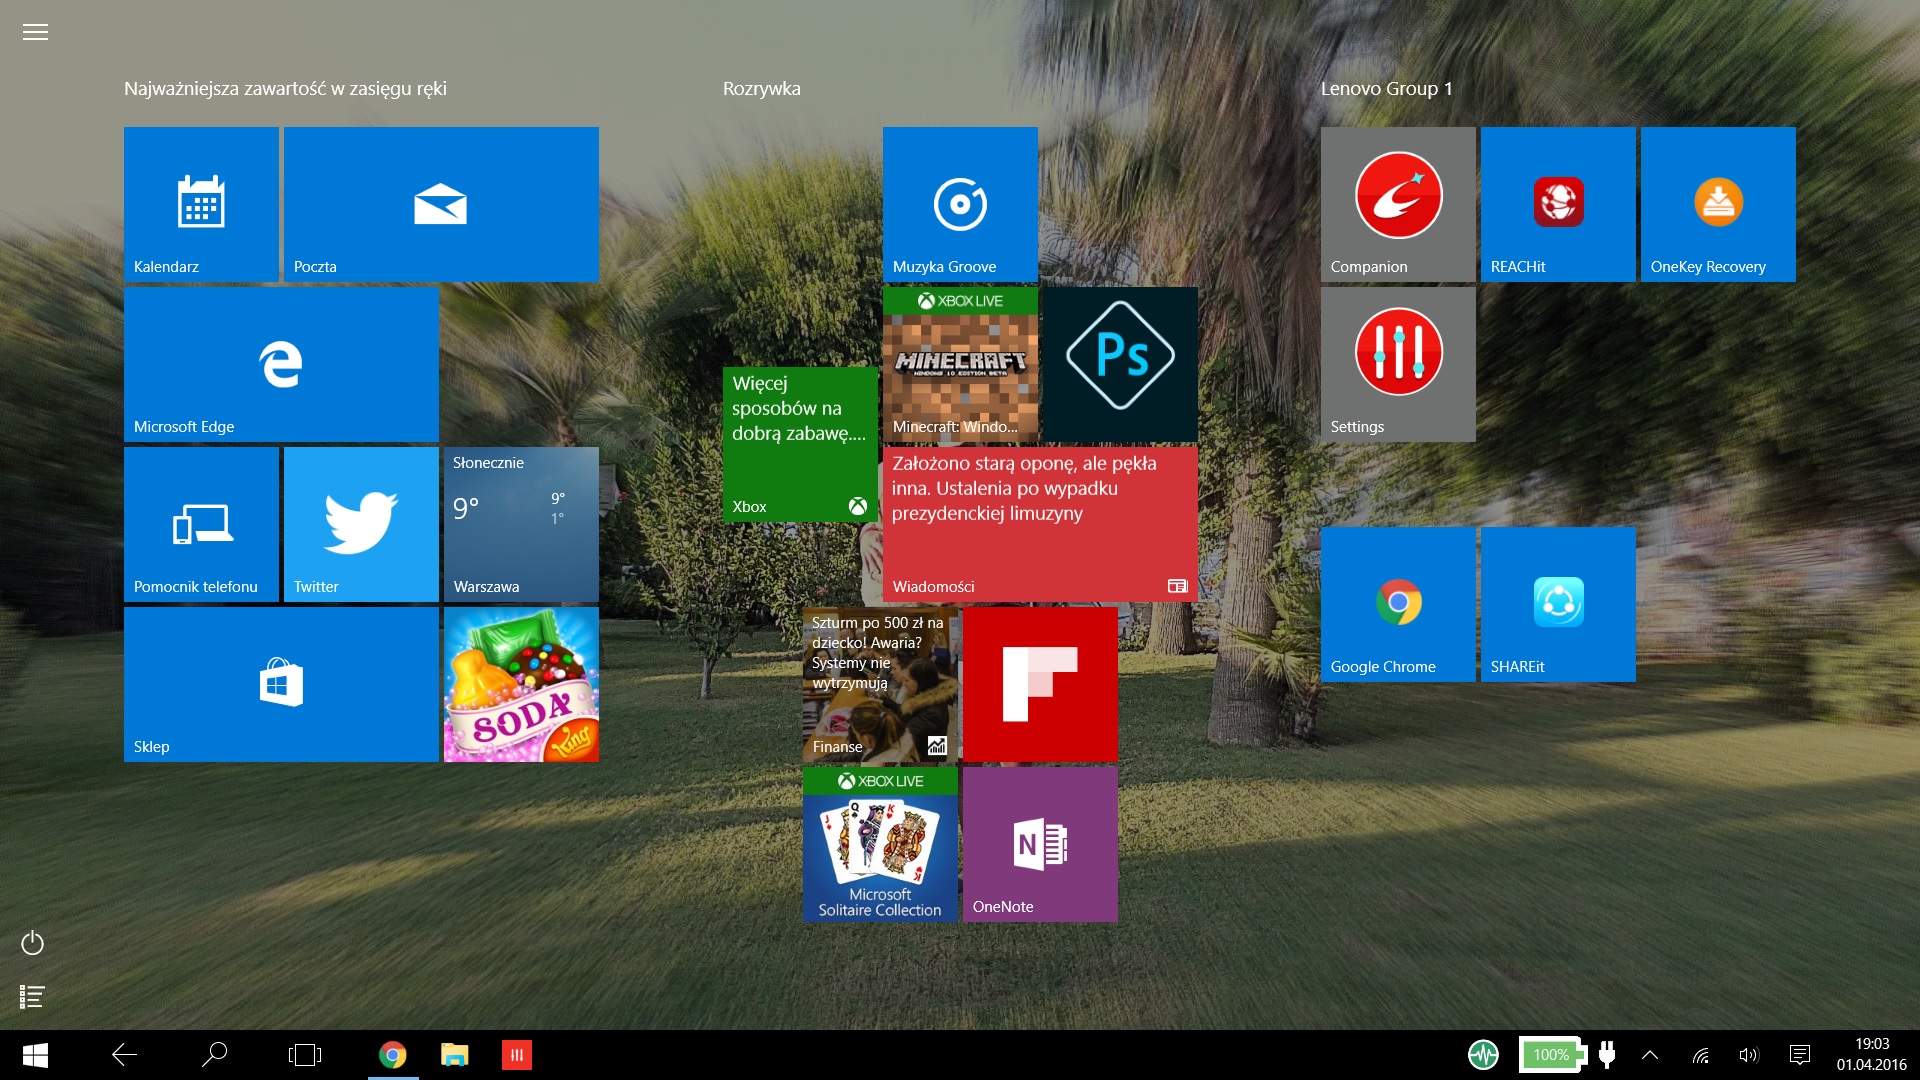Open Photoshop Express tile
This screenshot has height=1080, width=1920.
click(x=1120, y=364)
